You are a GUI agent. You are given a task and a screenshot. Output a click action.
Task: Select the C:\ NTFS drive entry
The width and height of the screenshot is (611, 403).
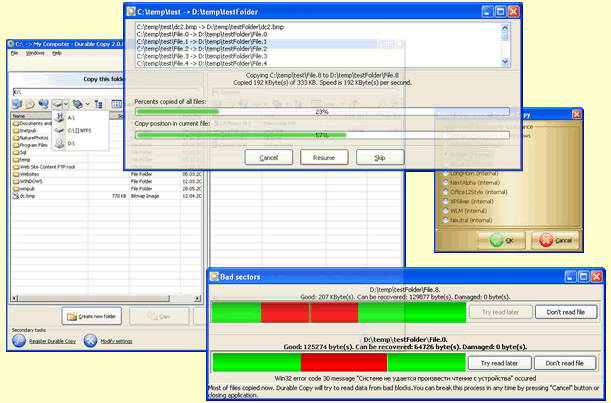[x=80, y=131]
